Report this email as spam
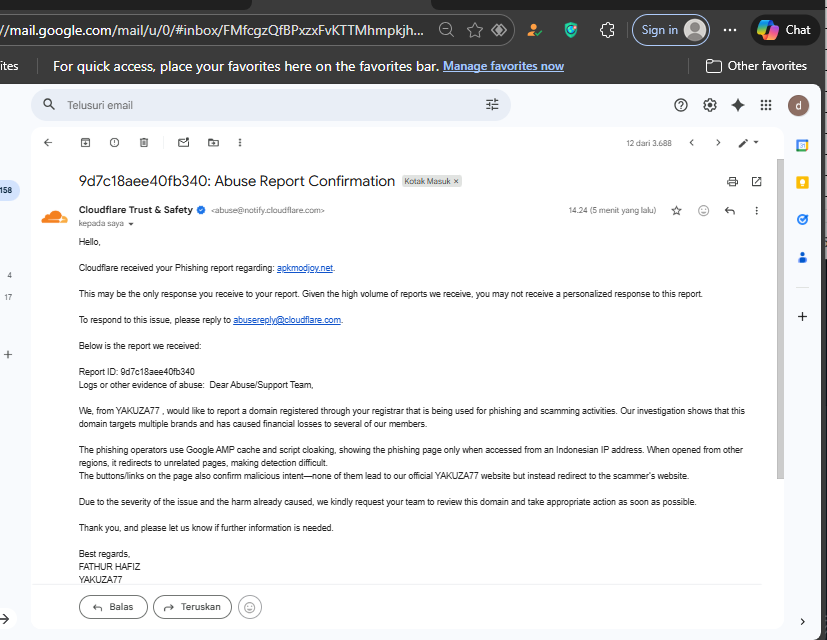Viewport: 827px width, 640px height. (x=114, y=142)
